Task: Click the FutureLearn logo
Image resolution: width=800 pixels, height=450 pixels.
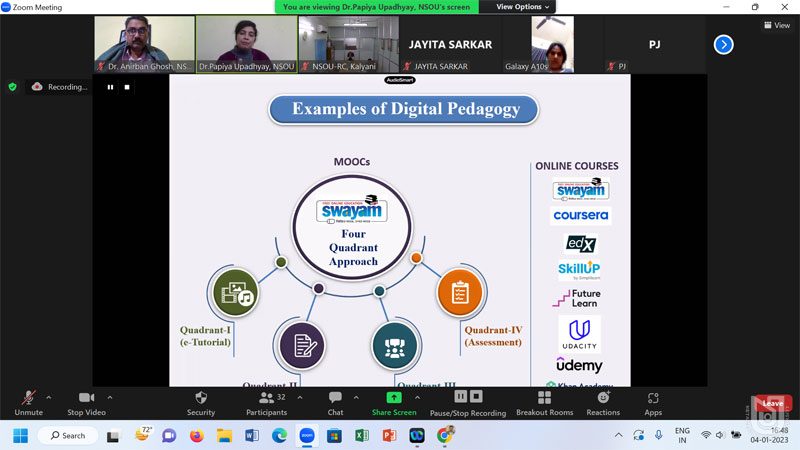Action: 577,298
